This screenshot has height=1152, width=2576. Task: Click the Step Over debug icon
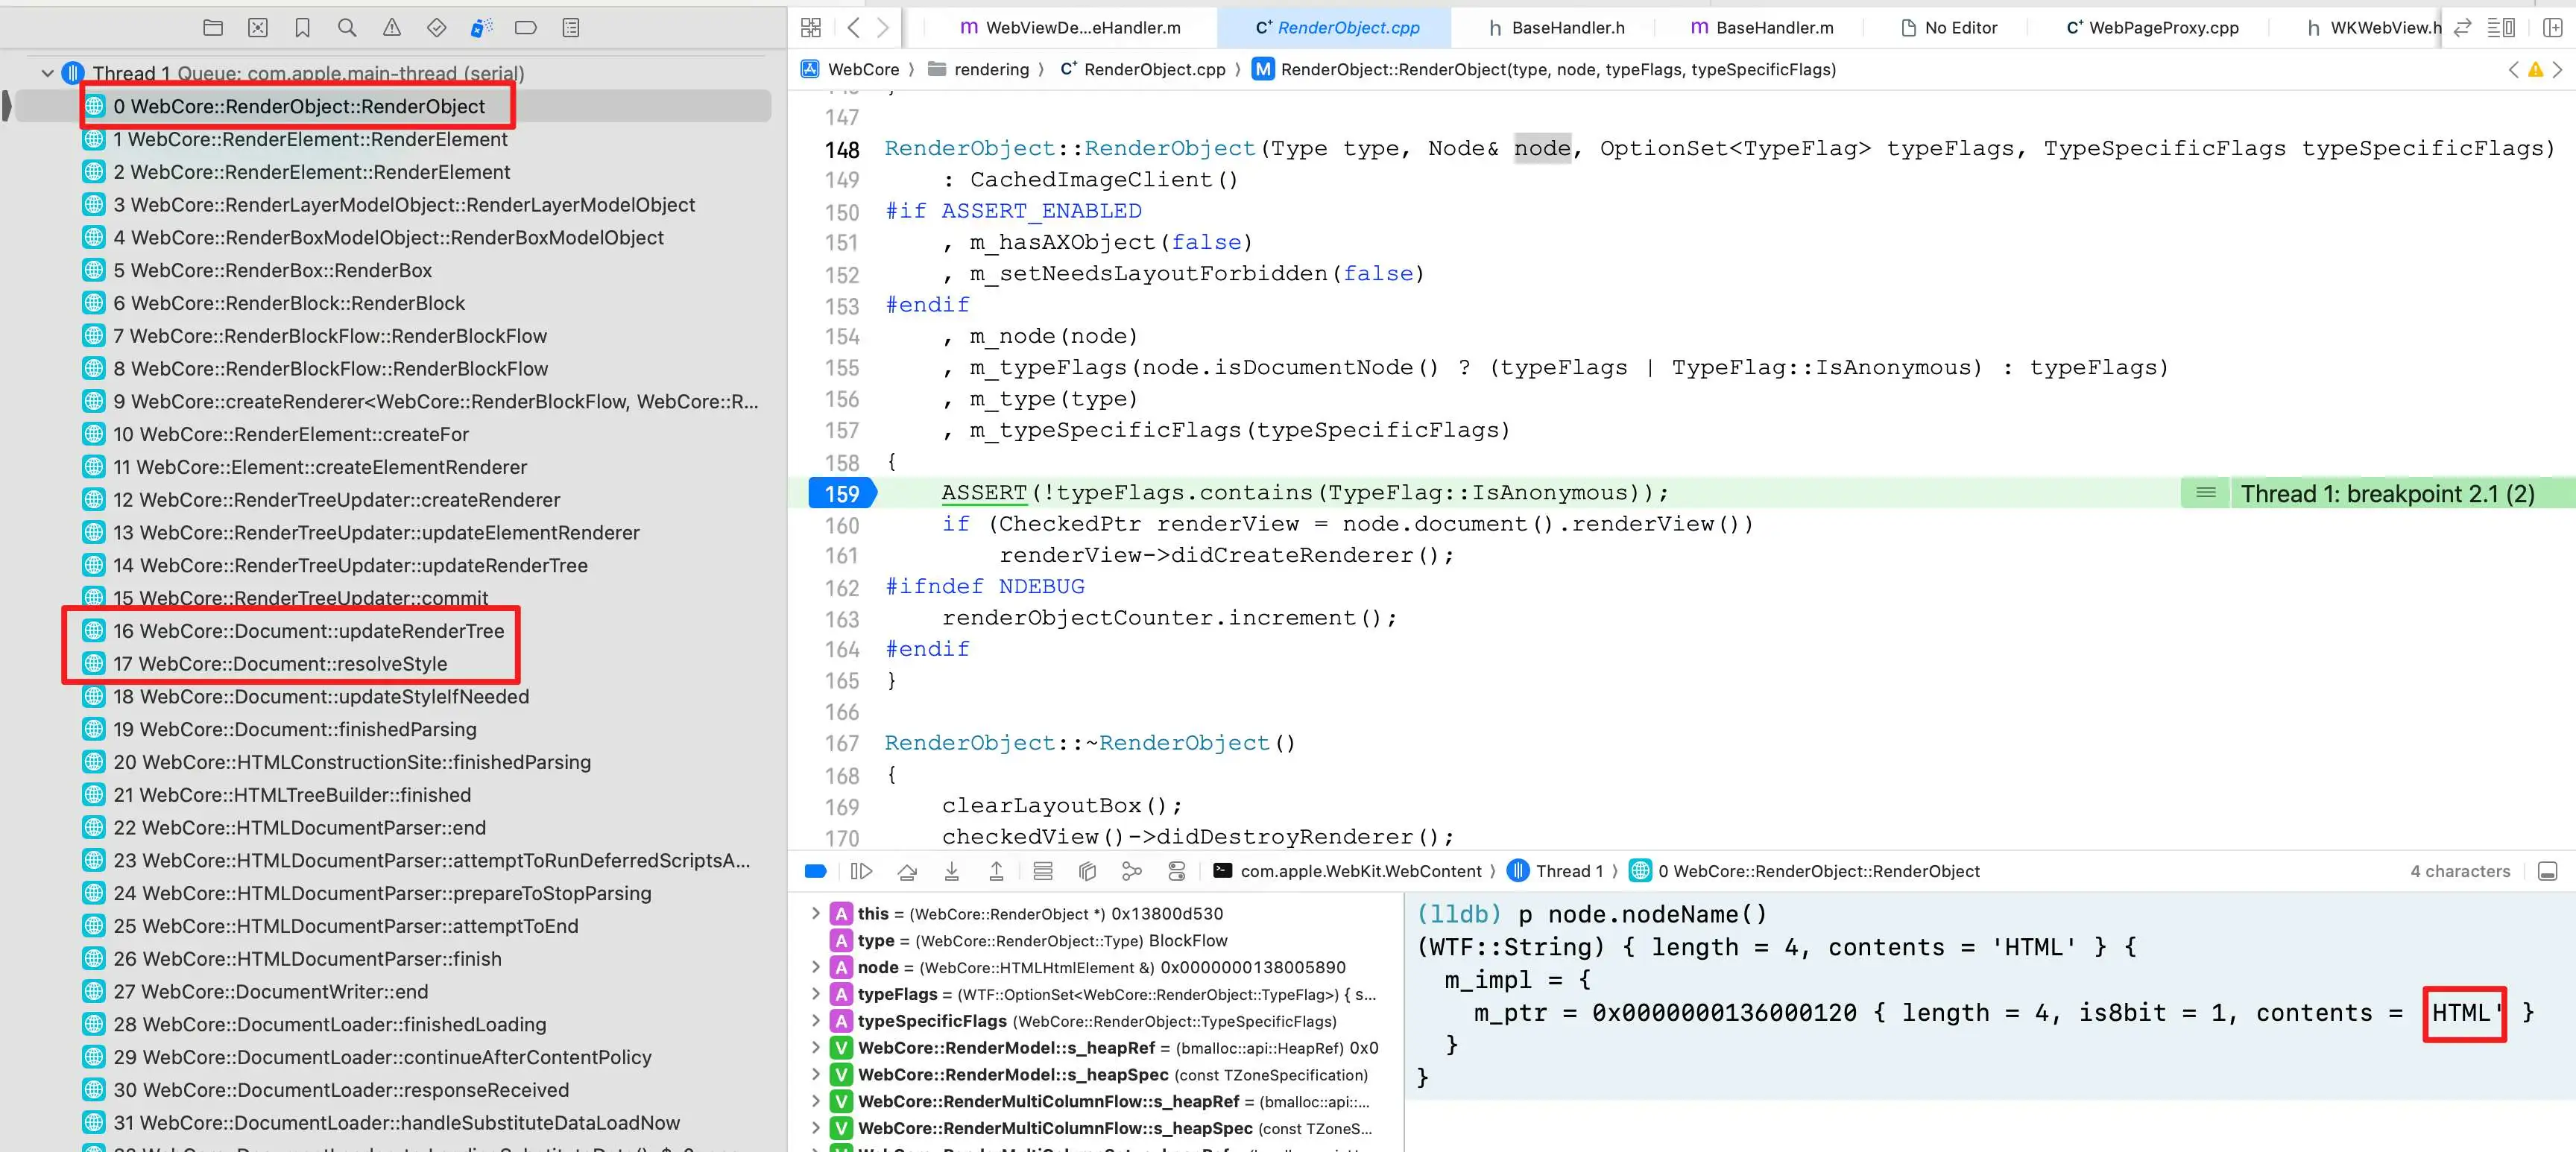click(x=907, y=871)
